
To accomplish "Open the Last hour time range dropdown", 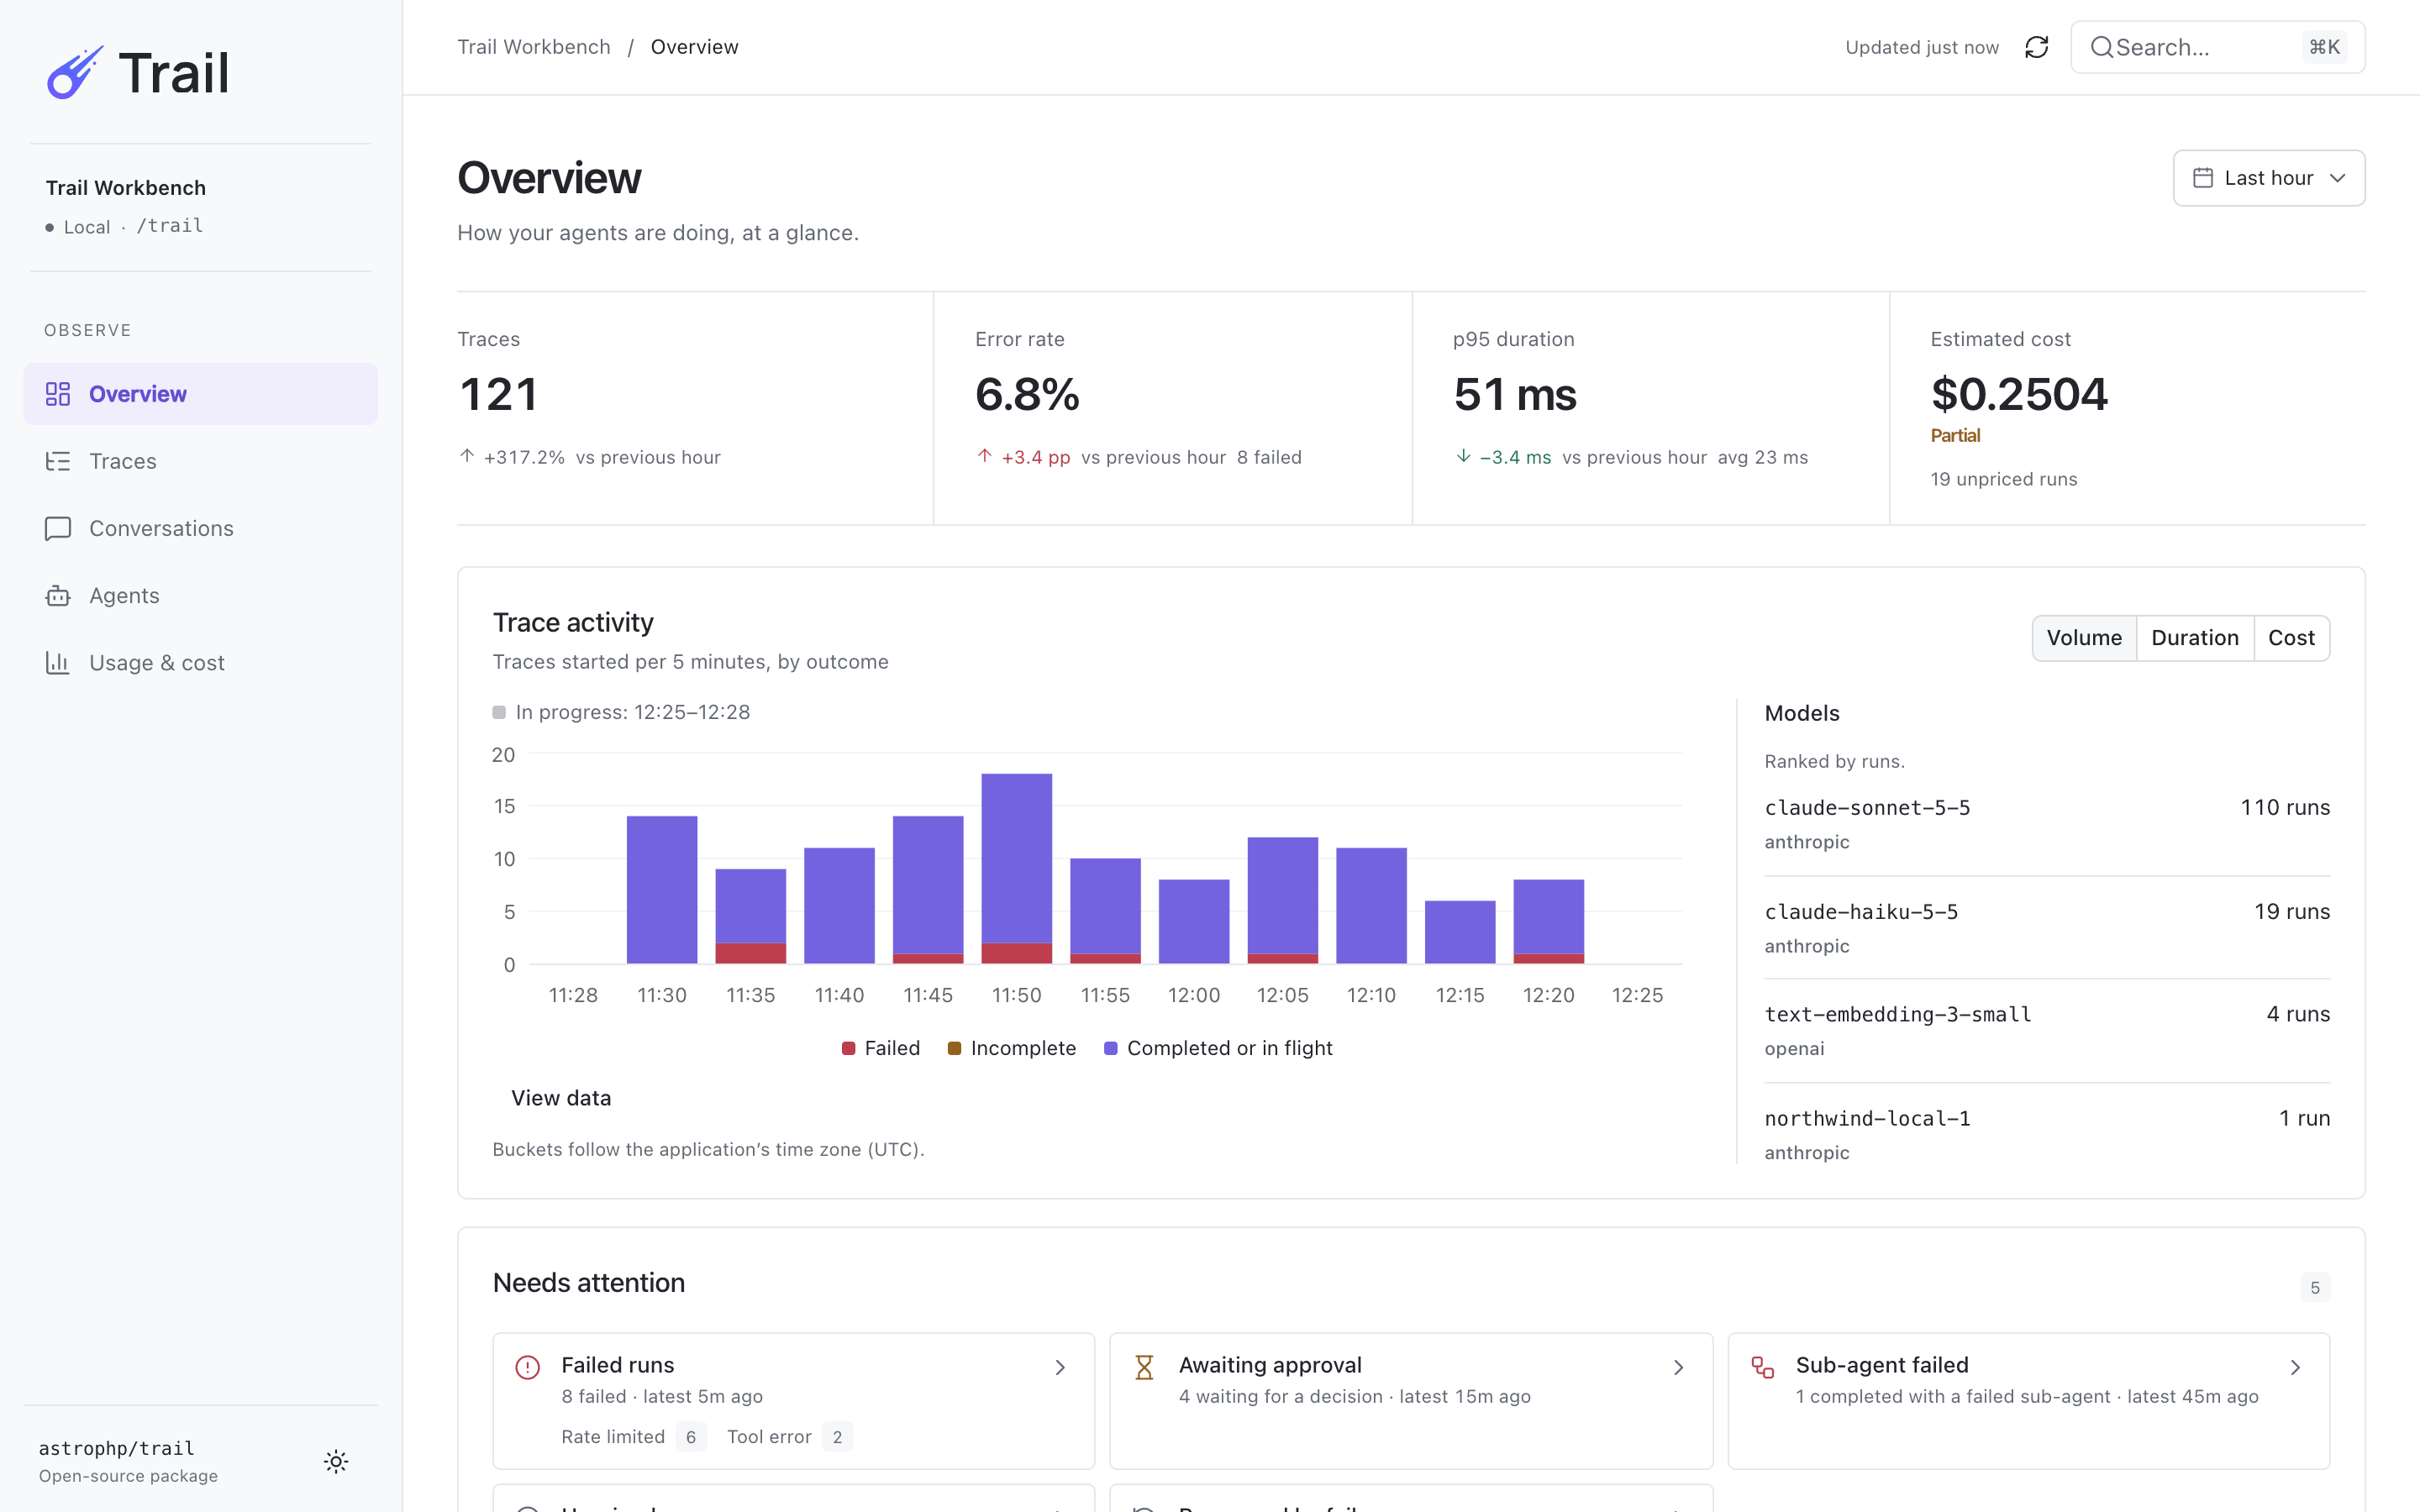I will pyautogui.click(x=2268, y=178).
